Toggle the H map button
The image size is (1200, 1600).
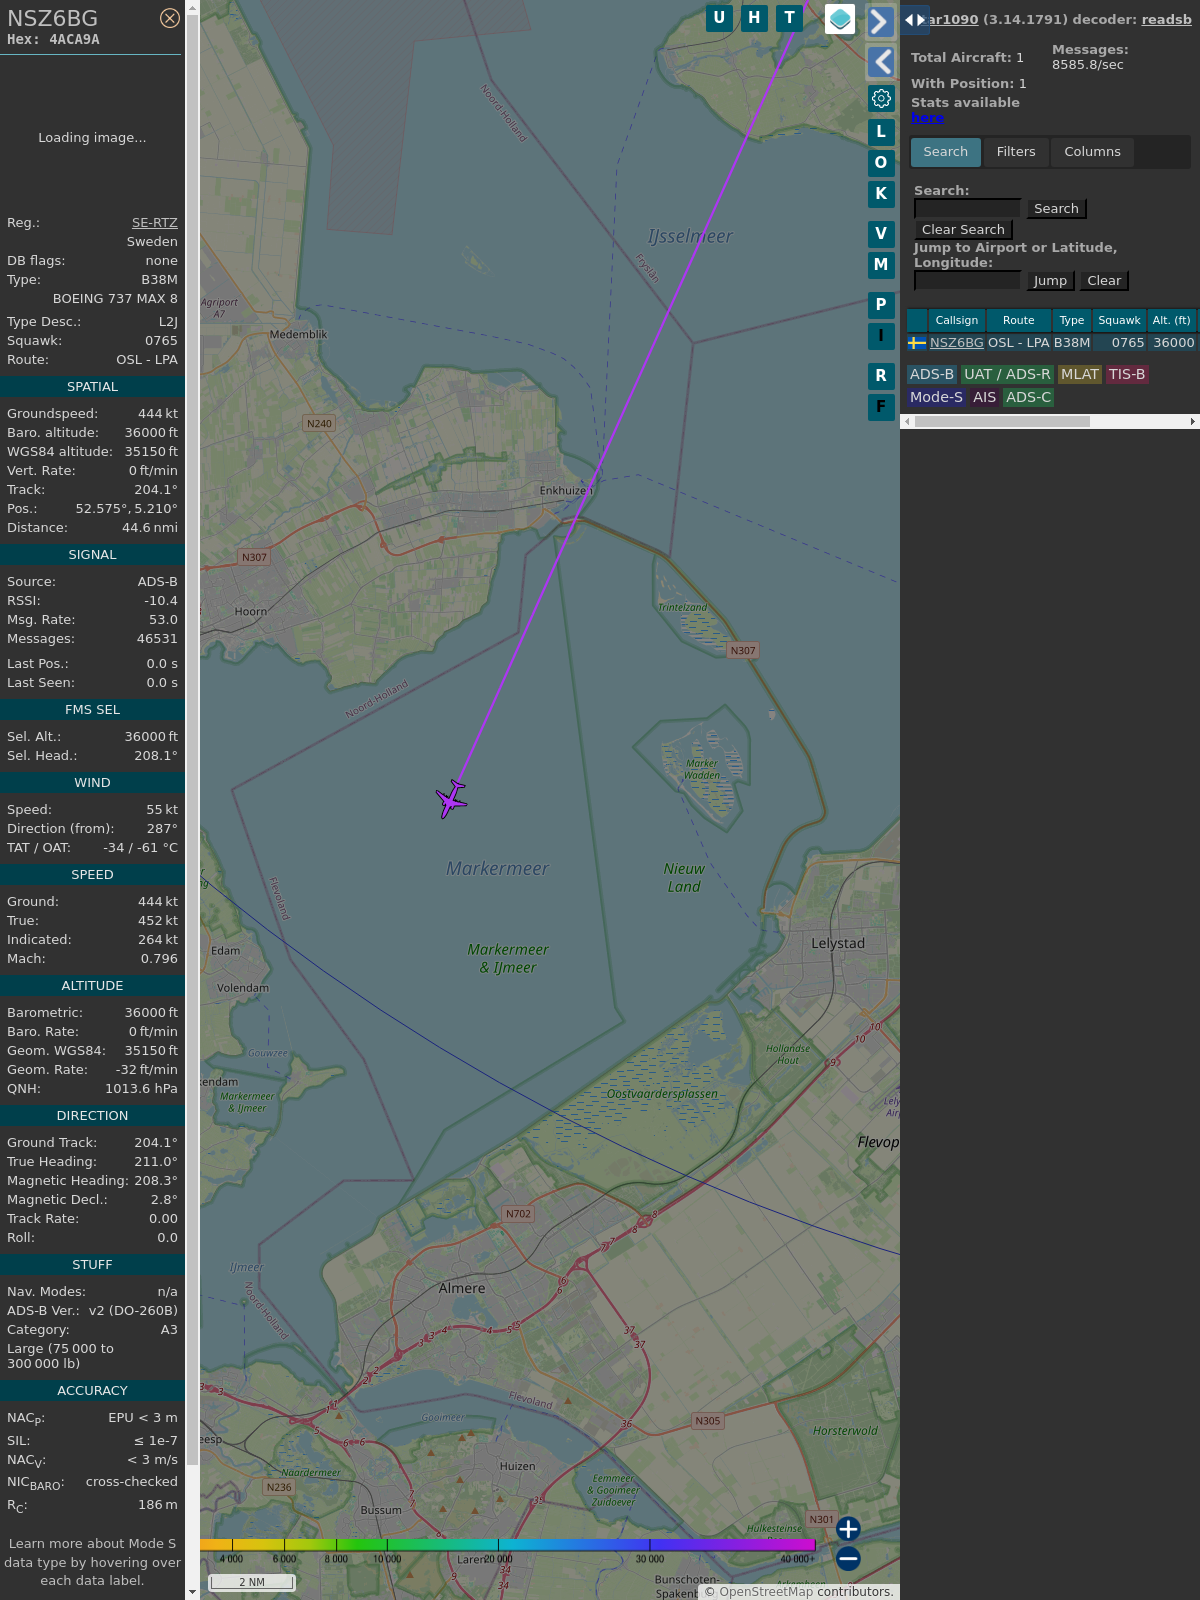(754, 18)
